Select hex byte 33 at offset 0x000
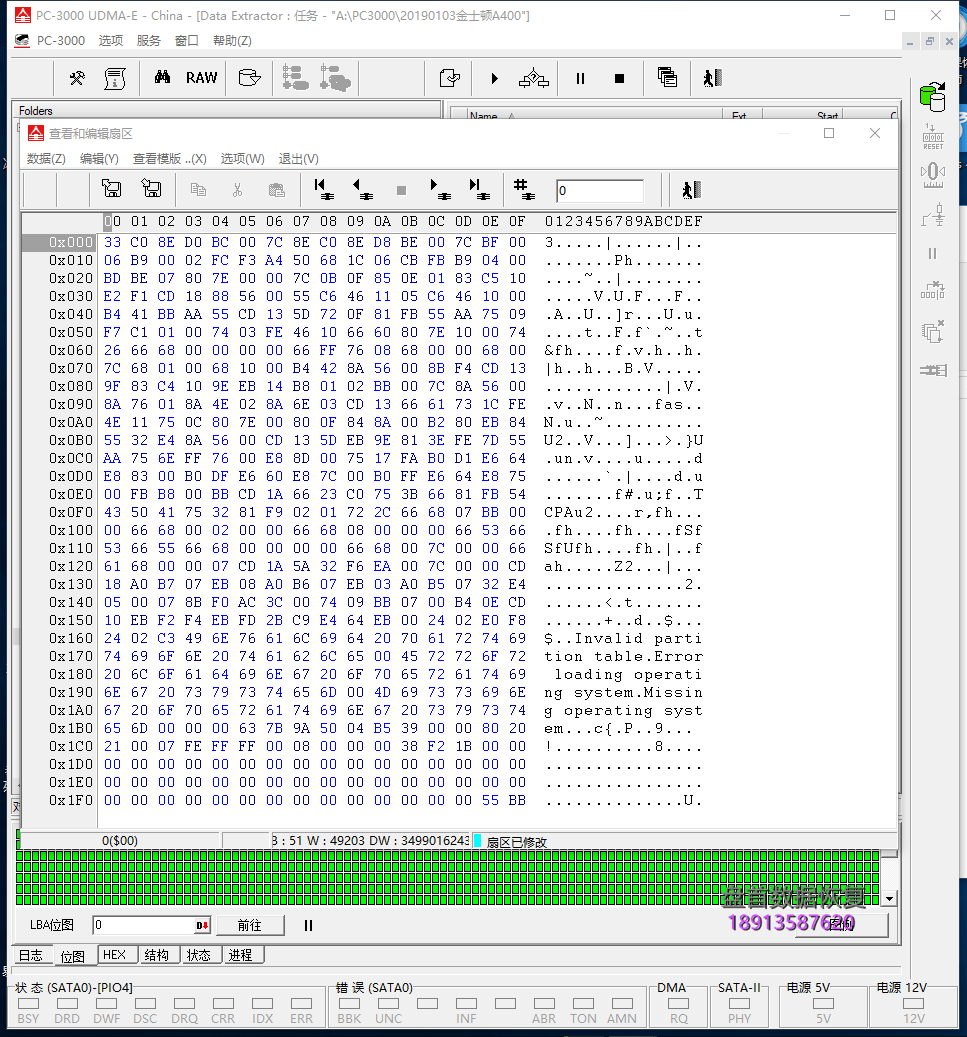Viewport: 967px width, 1037px height. pos(112,242)
